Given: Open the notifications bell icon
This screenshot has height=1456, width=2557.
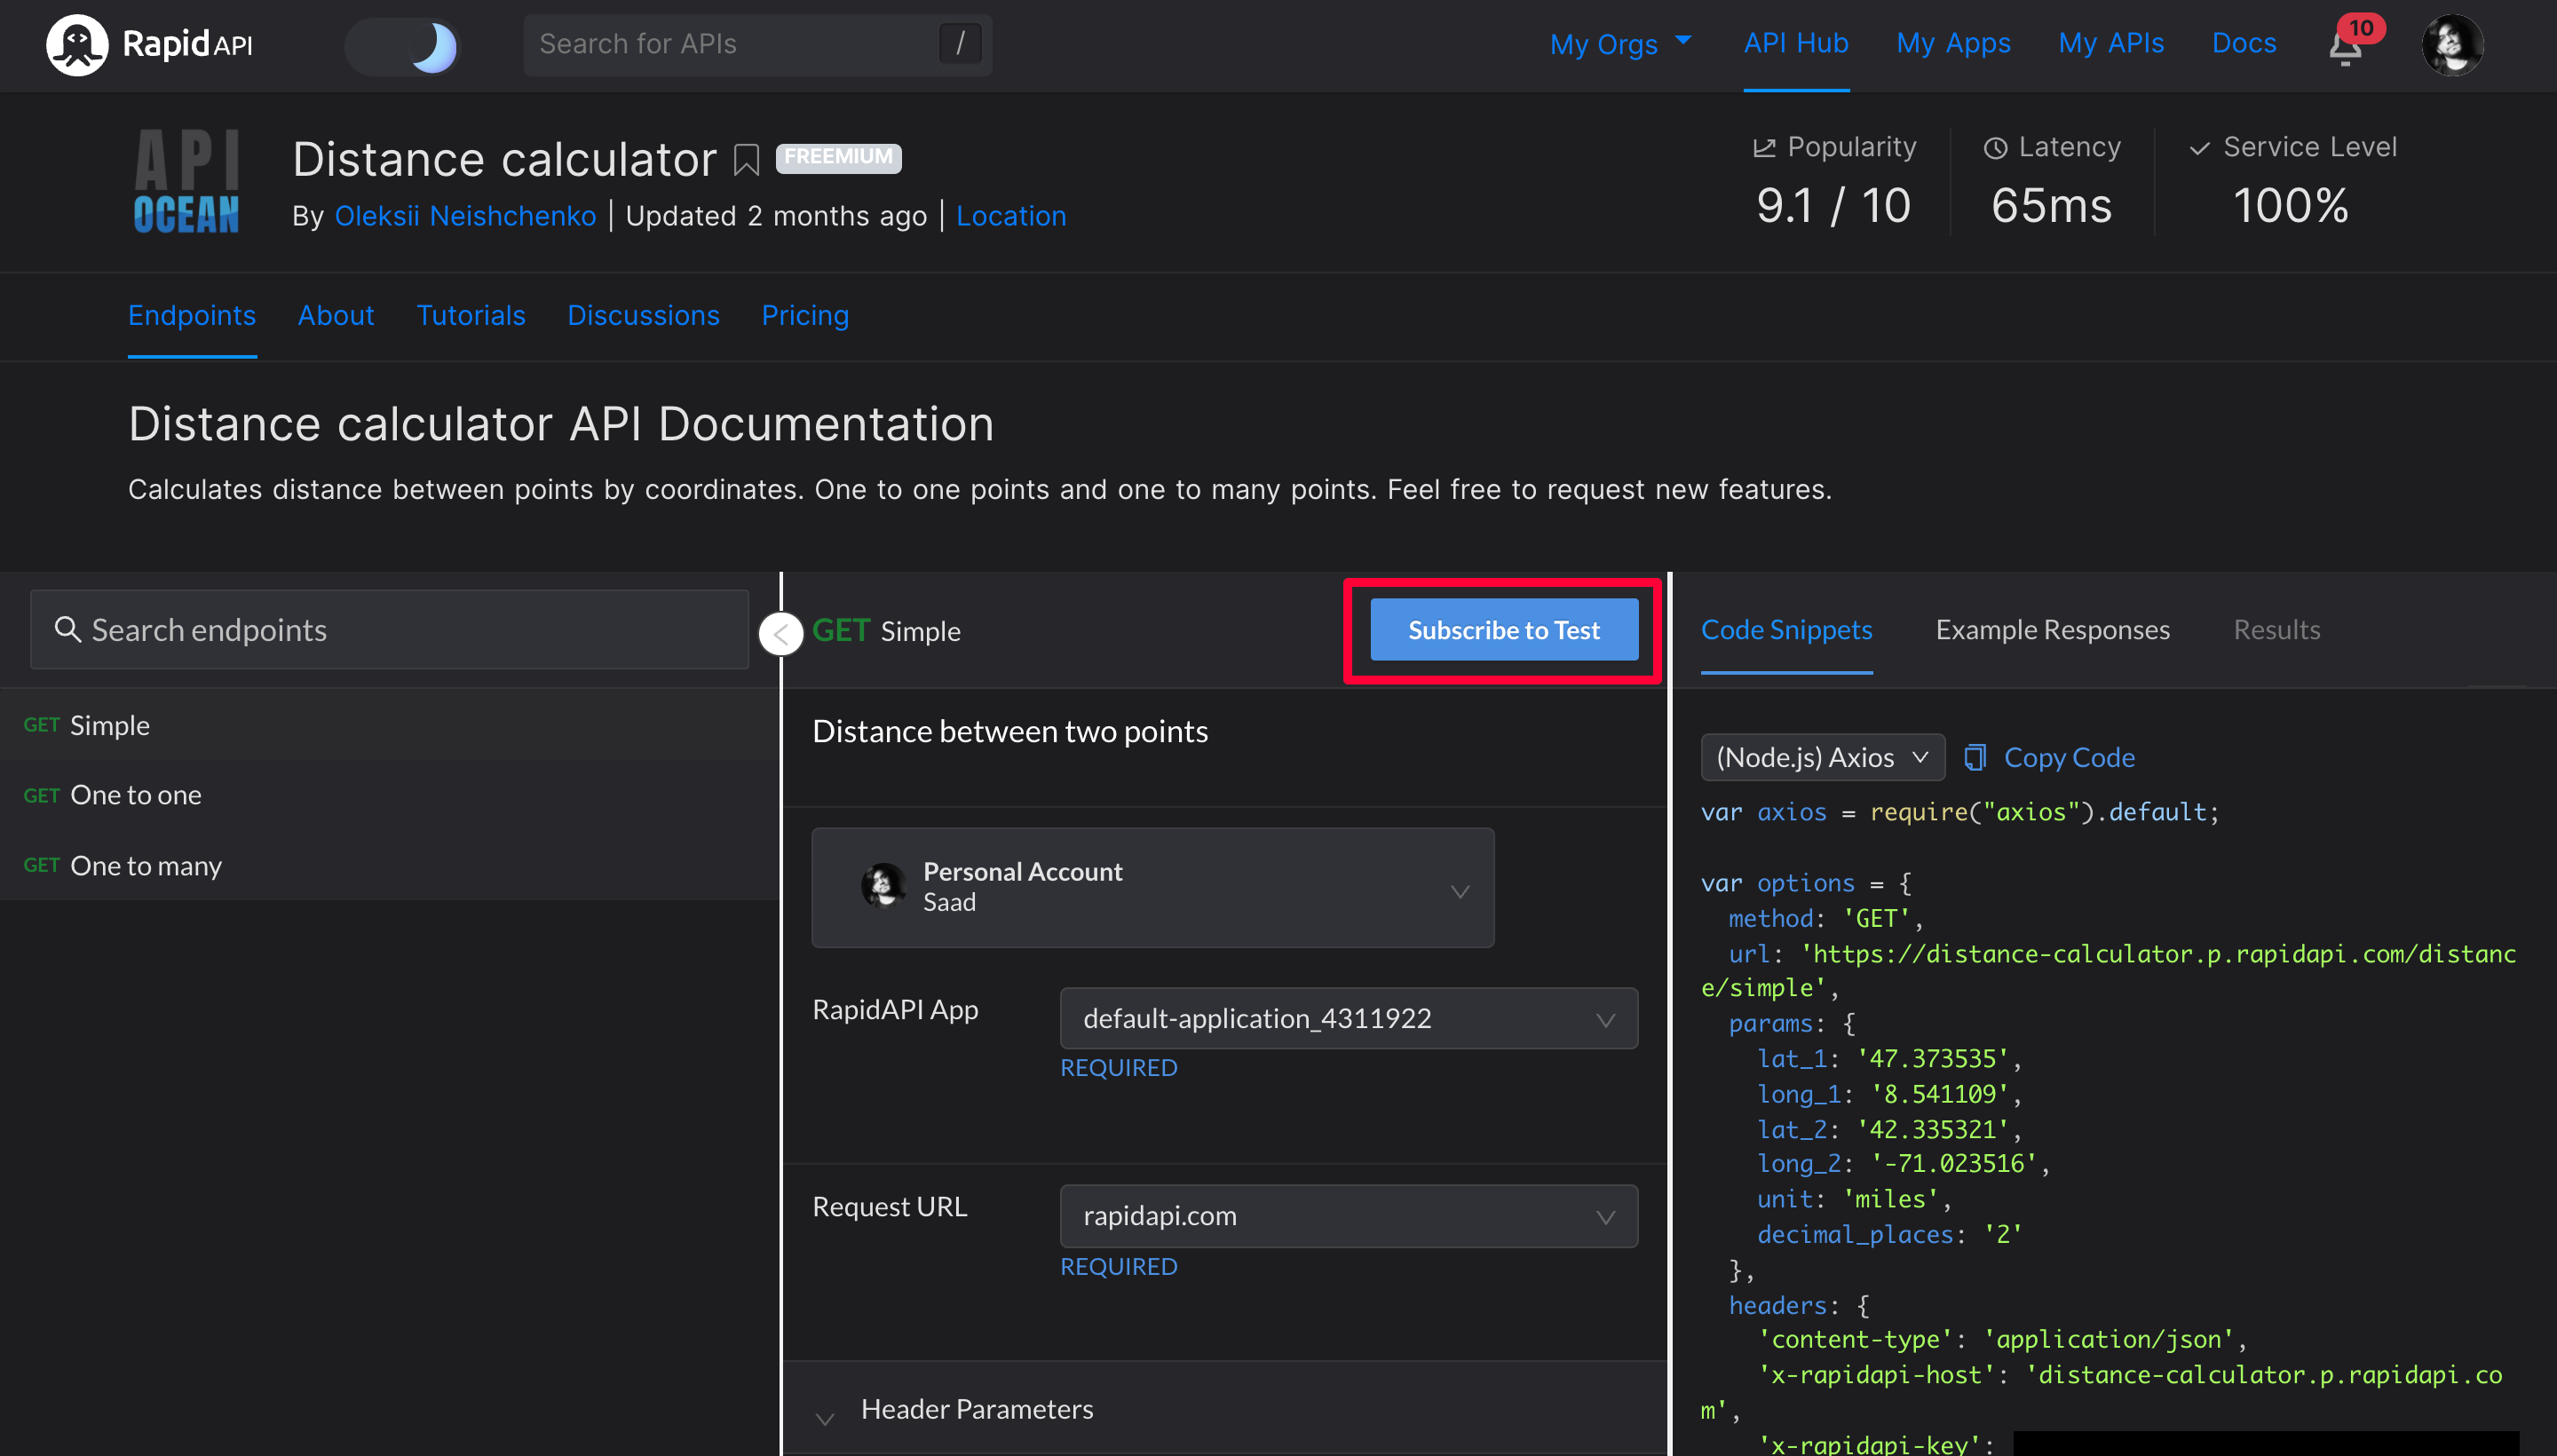Looking at the screenshot, I should (2344, 48).
